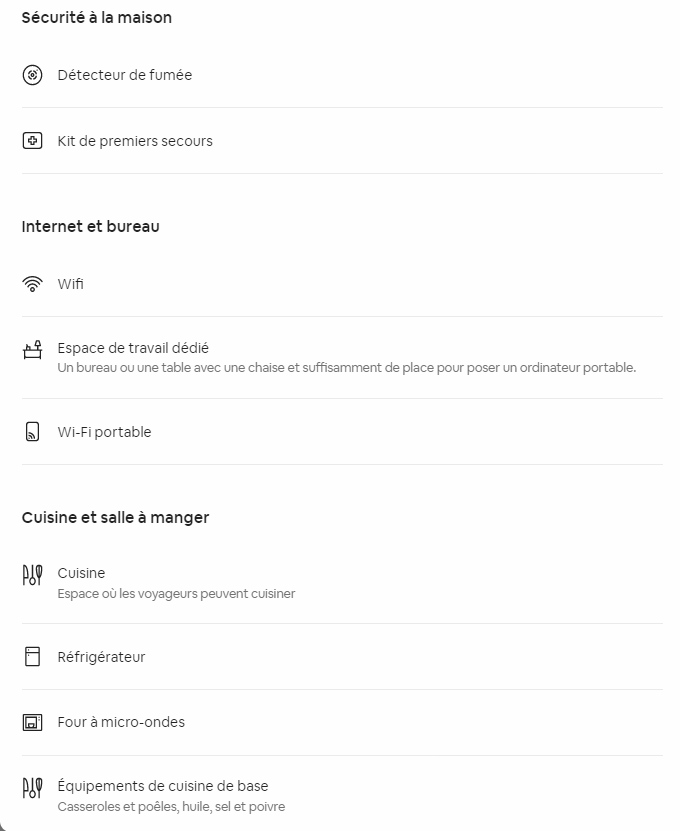Click the Cuisine et salle à manger heading

tap(115, 517)
